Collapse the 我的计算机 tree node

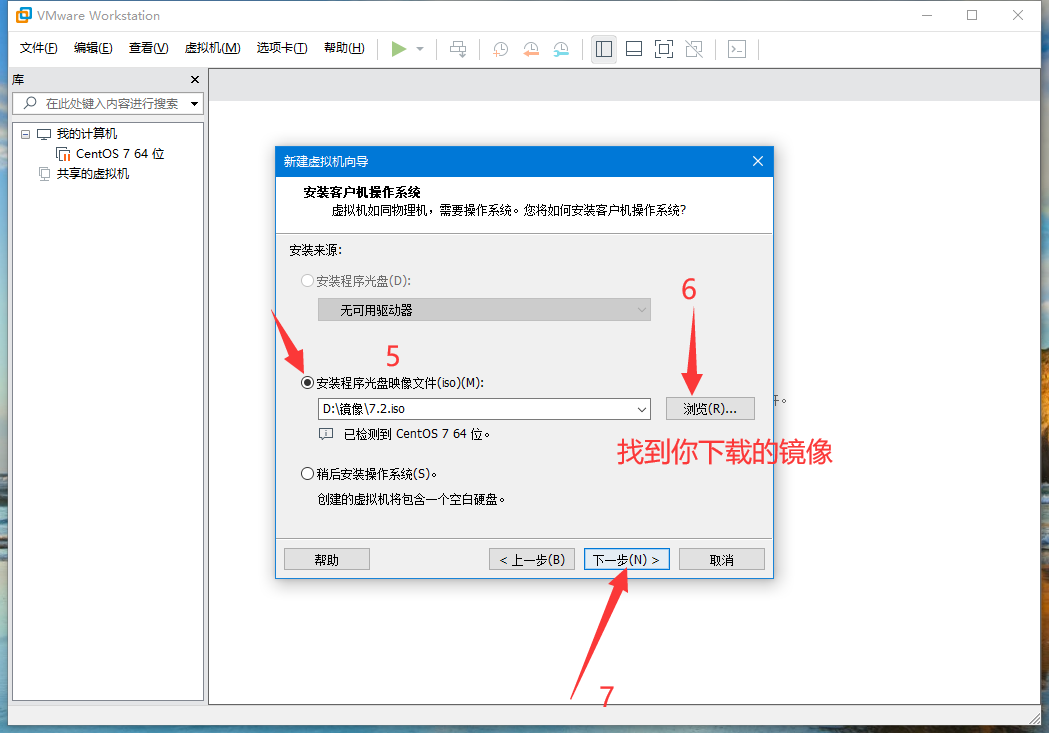[x=26, y=134]
